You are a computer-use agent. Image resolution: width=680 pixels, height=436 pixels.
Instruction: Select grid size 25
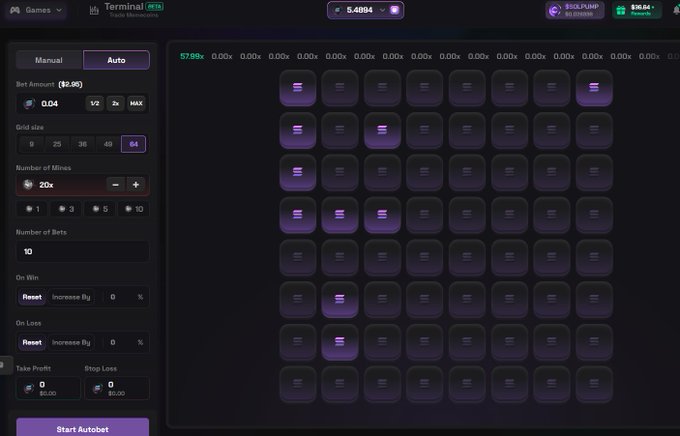pyautogui.click(x=57, y=144)
